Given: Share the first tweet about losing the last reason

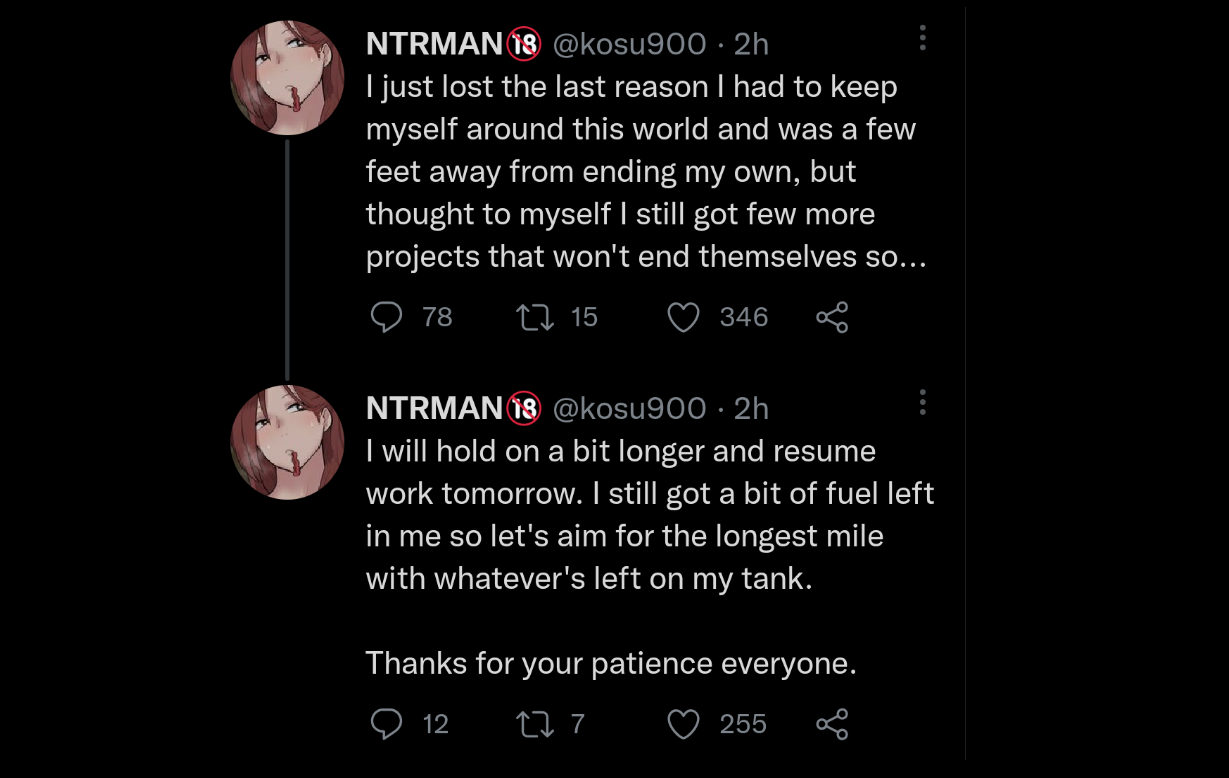Looking at the screenshot, I should coord(832,317).
